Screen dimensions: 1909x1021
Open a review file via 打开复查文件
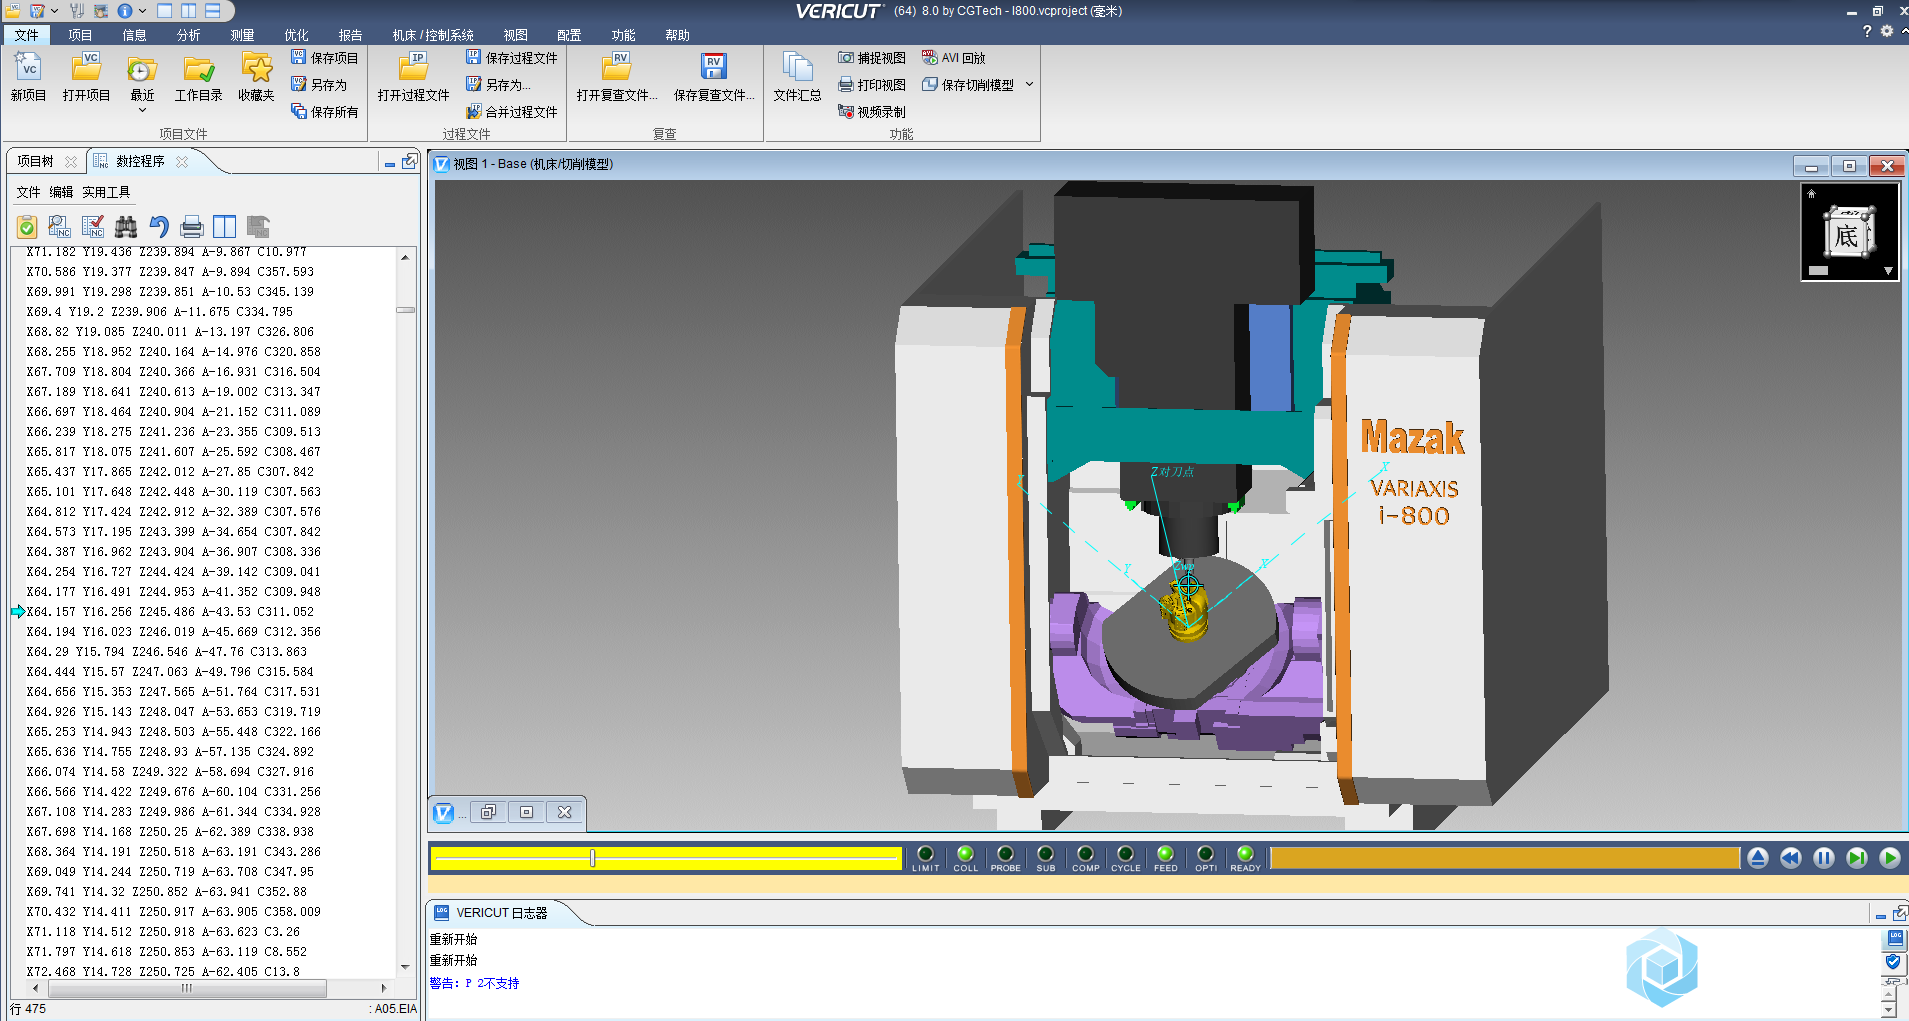coord(616,77)
